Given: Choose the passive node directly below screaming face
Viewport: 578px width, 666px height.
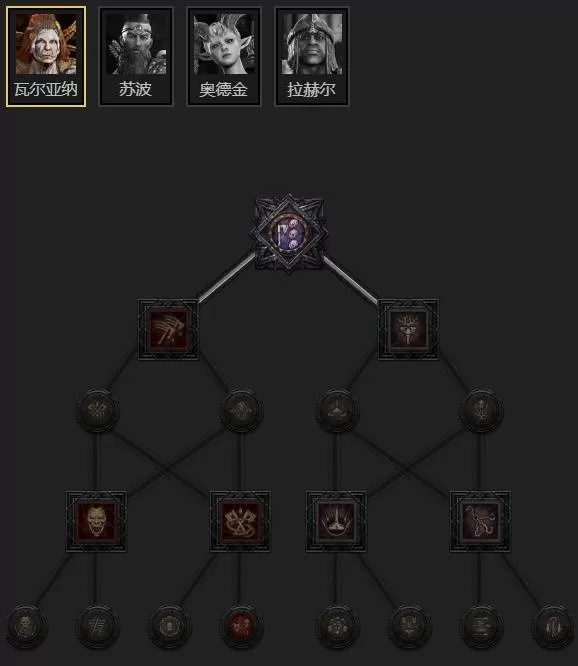Looking at the screenshot, I should pyautogui.click(x=97, y=627).
